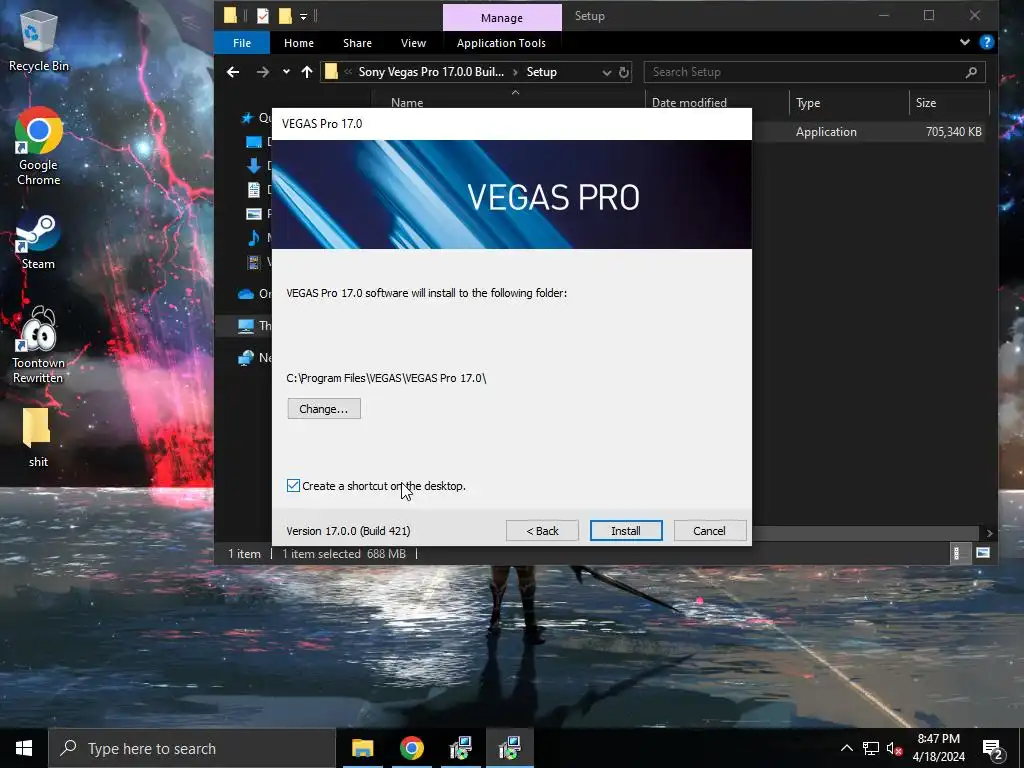This screenshot has height=768, width=1024.
Task: Click the Search Setup field
Action: coord(814,72)
